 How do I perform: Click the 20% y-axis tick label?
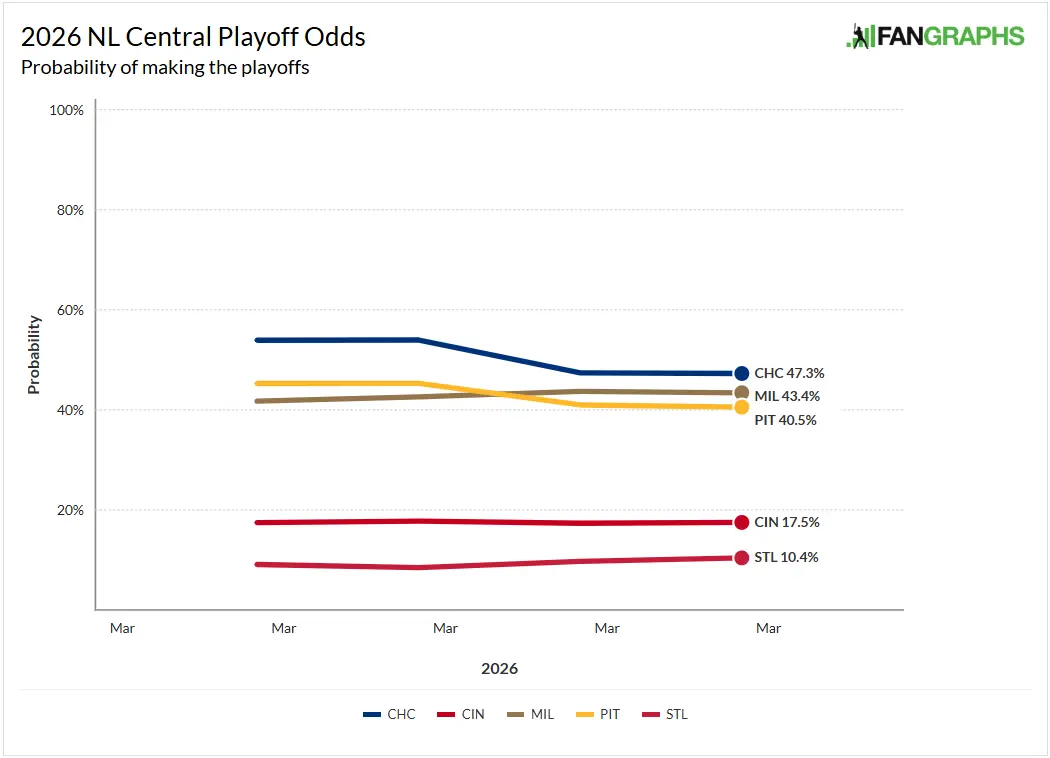click(x=69, y=510)
